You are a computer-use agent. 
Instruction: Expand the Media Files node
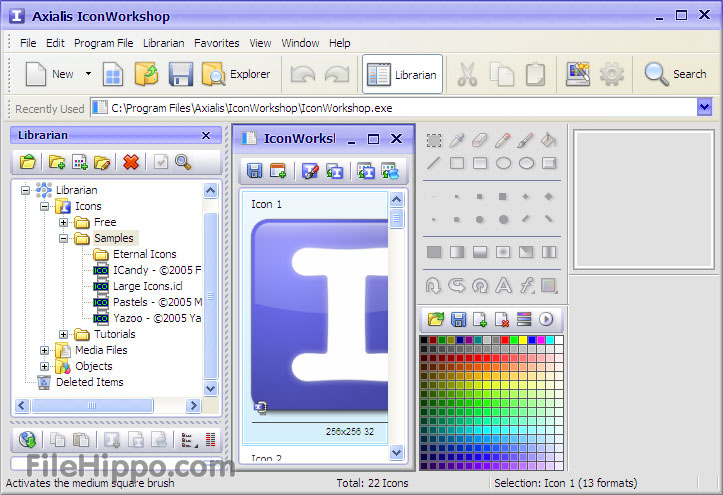click(45, 350)
